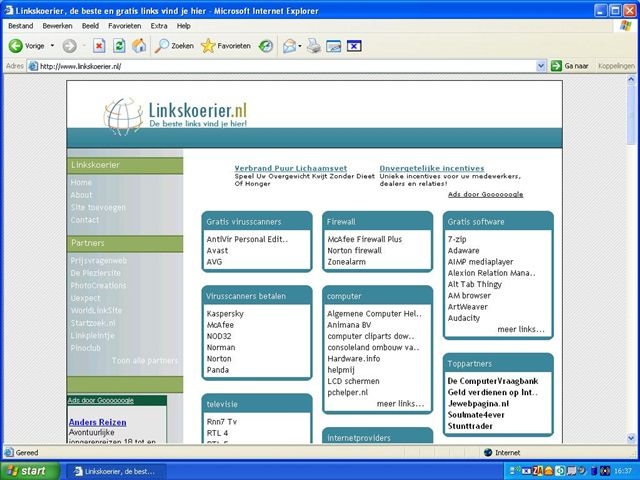
Task: Open the Audacity link
Action: [x=464, y=318]
